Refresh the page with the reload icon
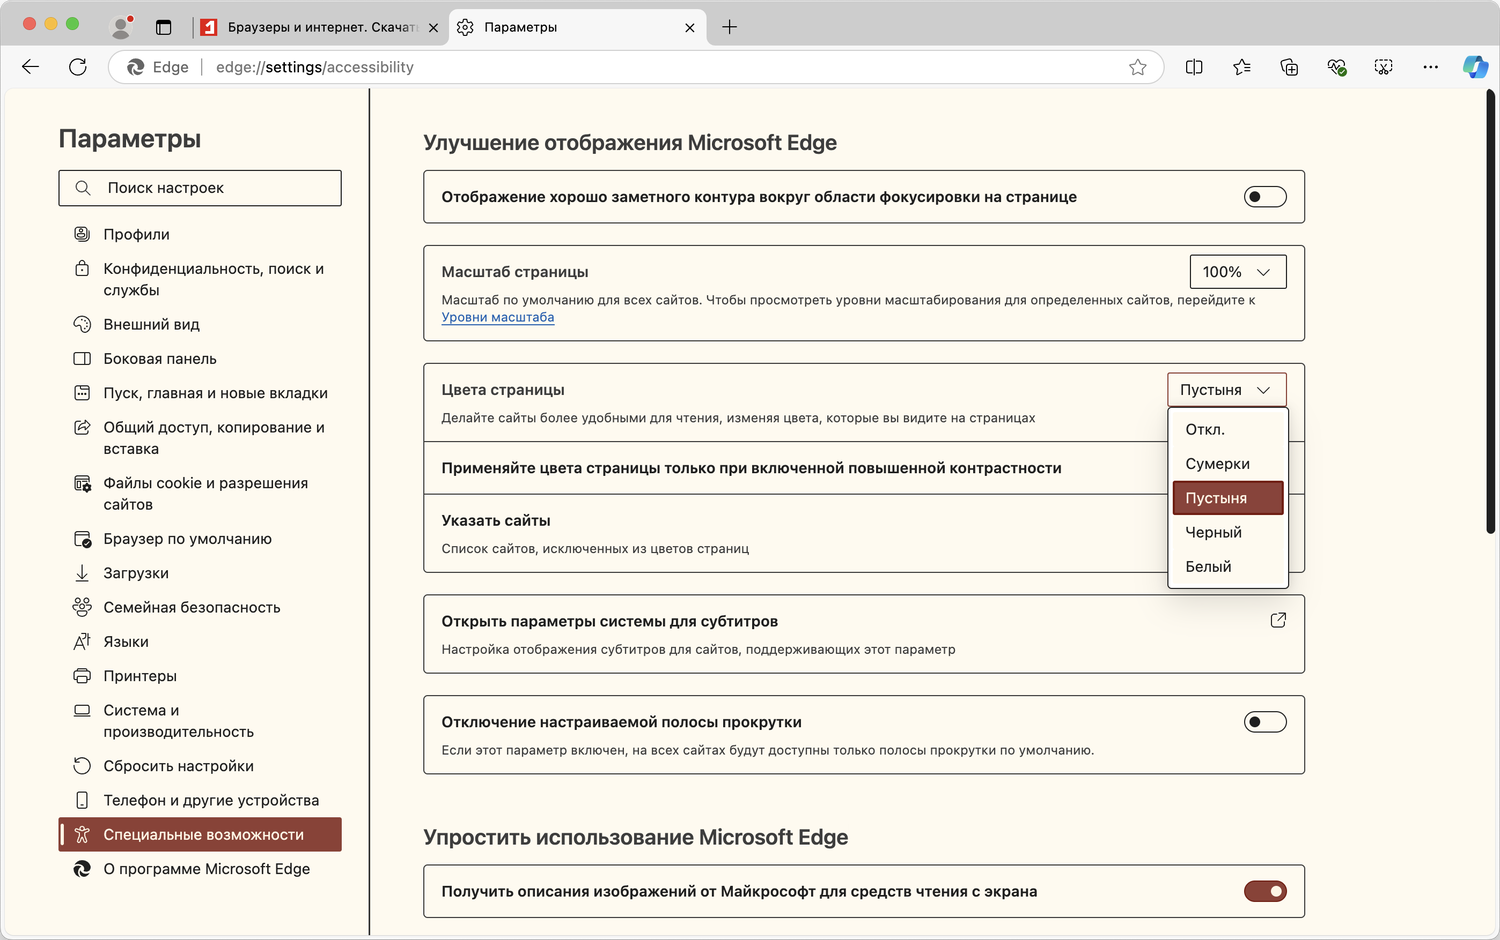1500x940 pixels. pyautogui.click(x=78, y=67)
